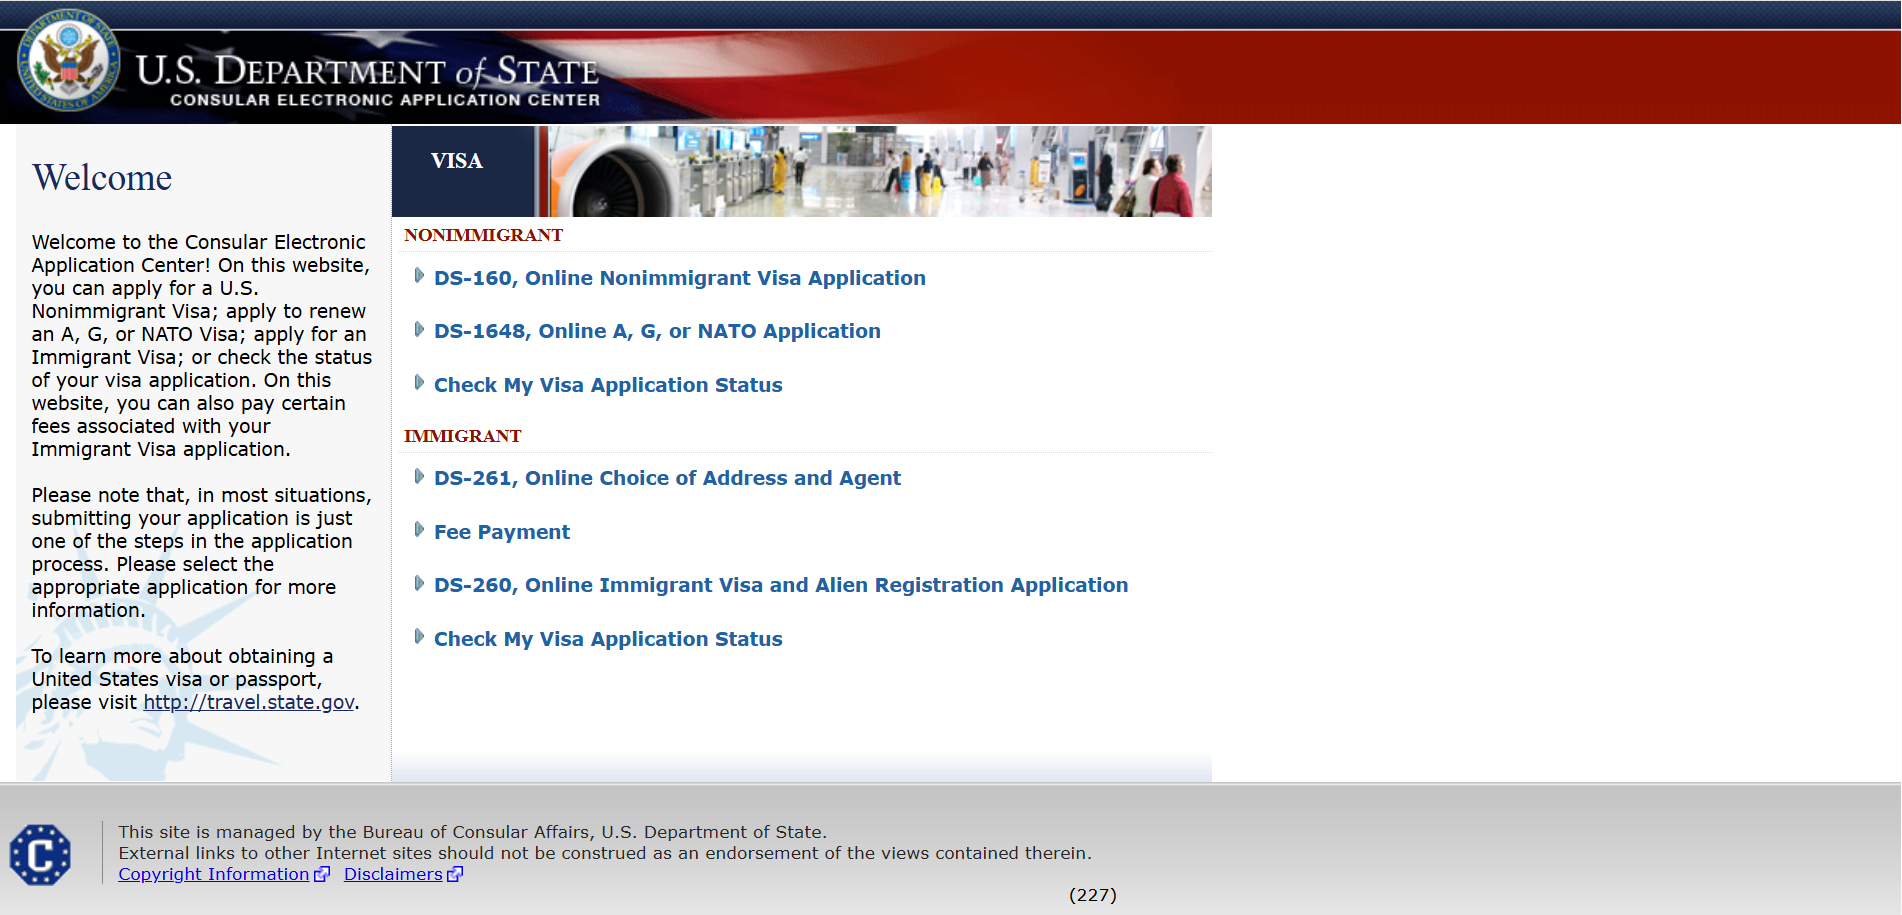Open DS-260 Online Immigrant Visa and Alien Registration Application
This screenshot has width=1902, height=915.
click(781, 585)
